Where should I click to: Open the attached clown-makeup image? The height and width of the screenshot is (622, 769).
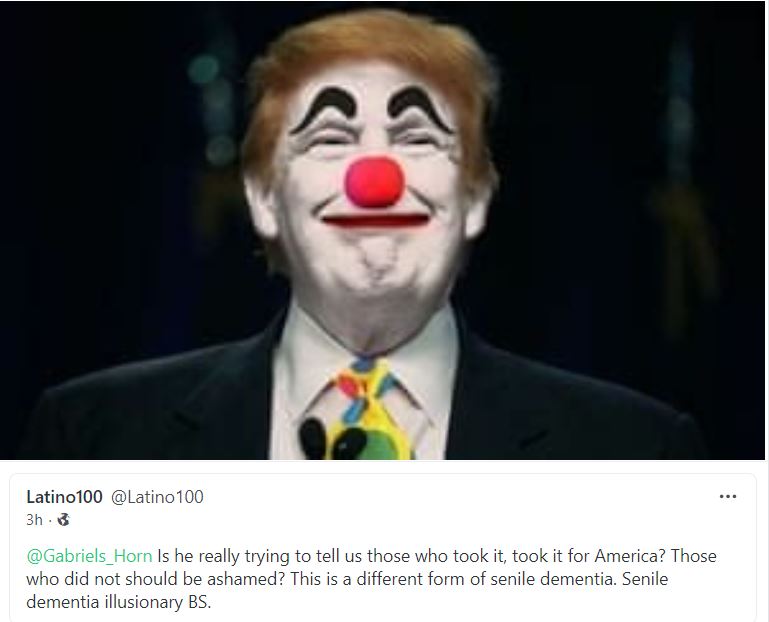coord(382,231)
